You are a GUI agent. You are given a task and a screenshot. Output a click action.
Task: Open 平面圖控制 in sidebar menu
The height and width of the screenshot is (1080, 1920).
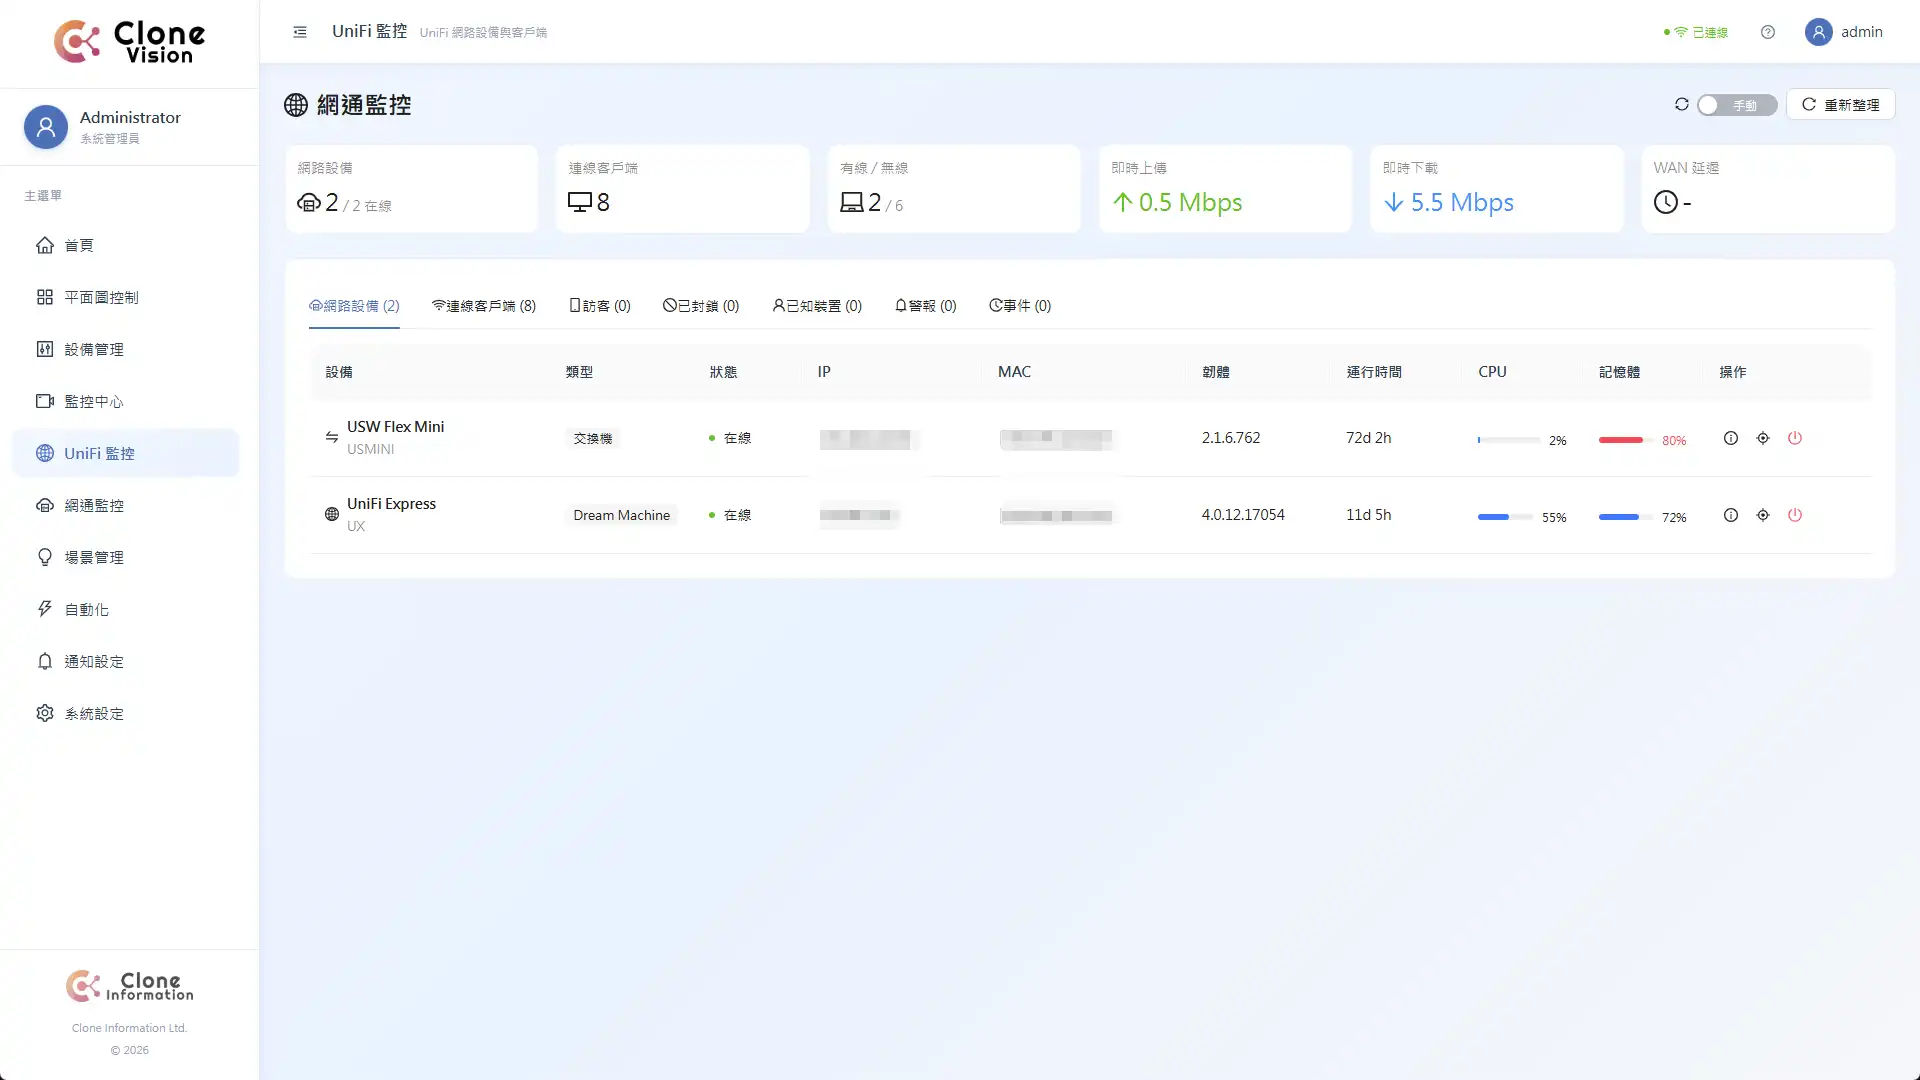coord(101,297)
